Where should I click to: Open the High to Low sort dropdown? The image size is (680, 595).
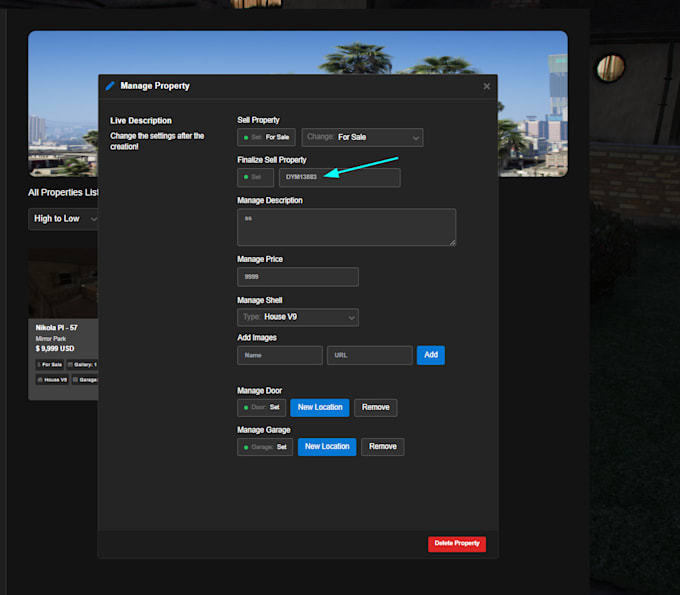pyautogui.click(x=63, y=219)
